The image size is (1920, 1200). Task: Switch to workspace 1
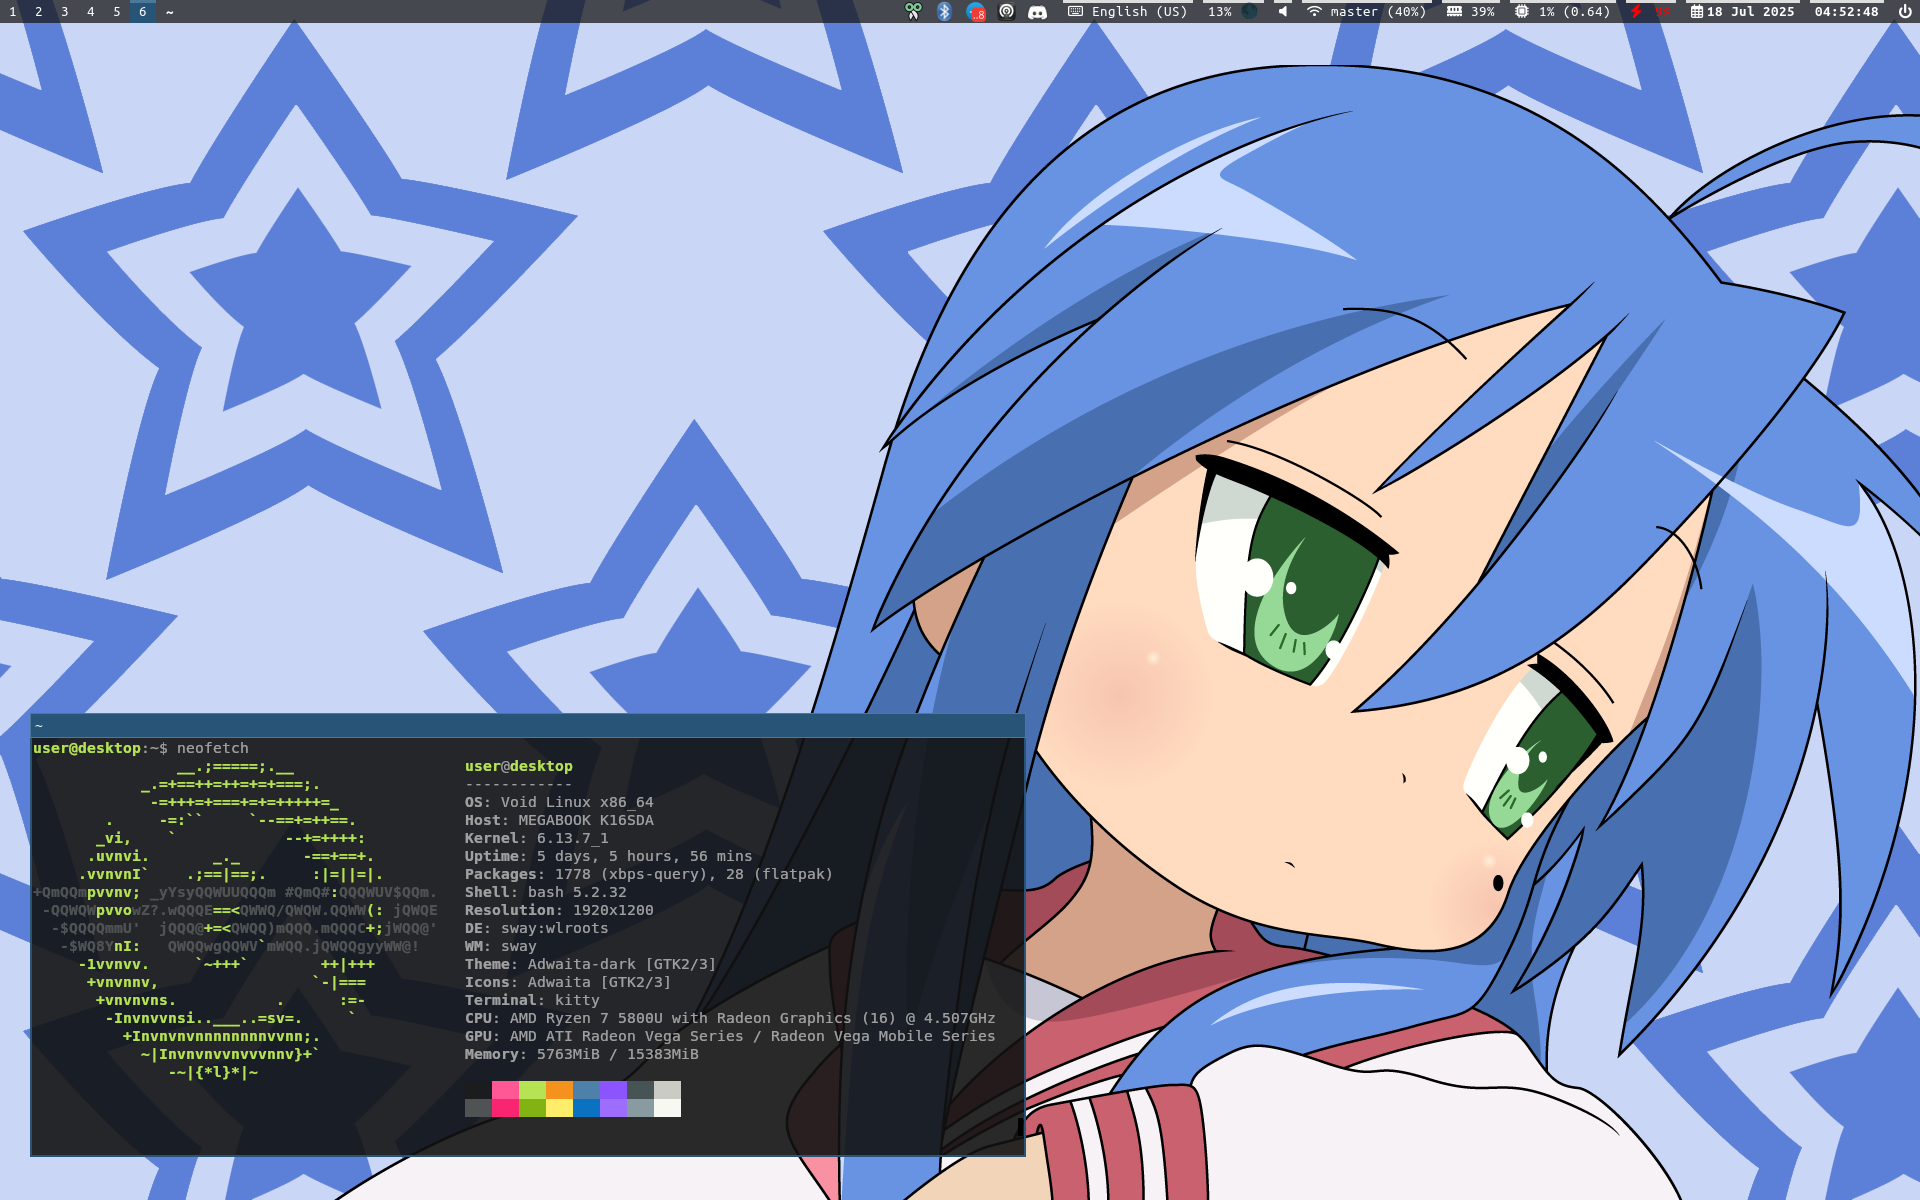pyautogui.click(x=12, y=12)
